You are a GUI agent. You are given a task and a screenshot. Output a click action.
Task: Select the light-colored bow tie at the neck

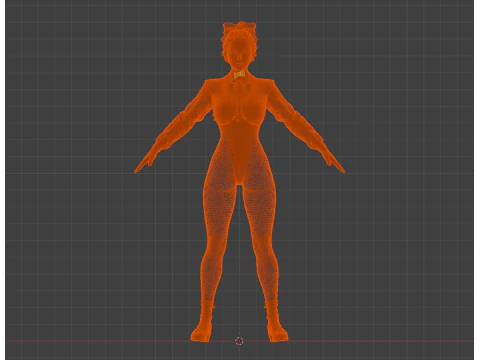(x=239, y=74)
